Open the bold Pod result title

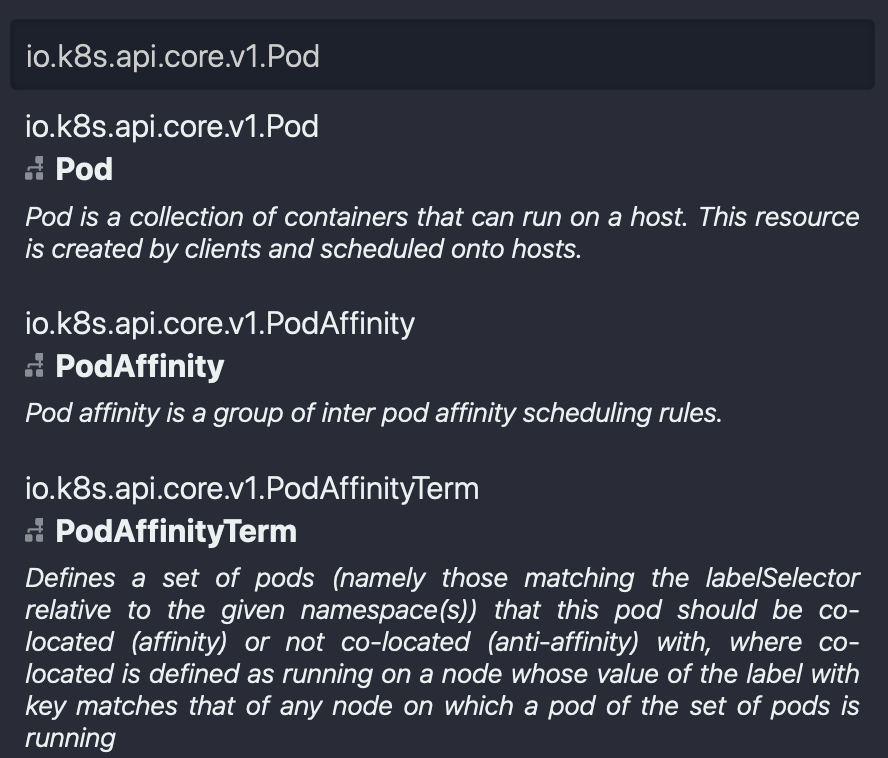point(84,169)
